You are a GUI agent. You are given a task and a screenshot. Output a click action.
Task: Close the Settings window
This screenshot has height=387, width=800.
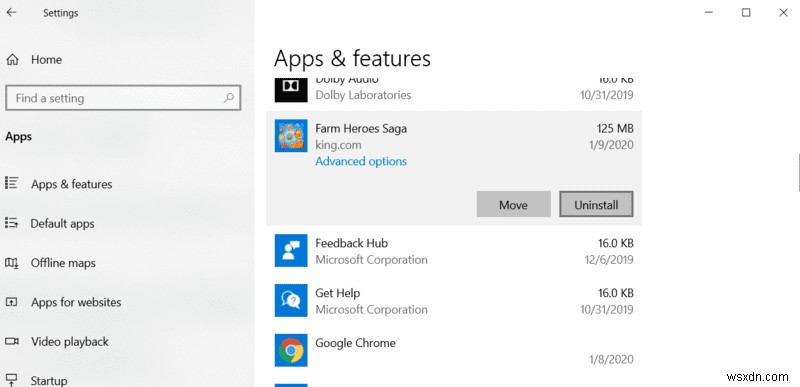(783, 13)
